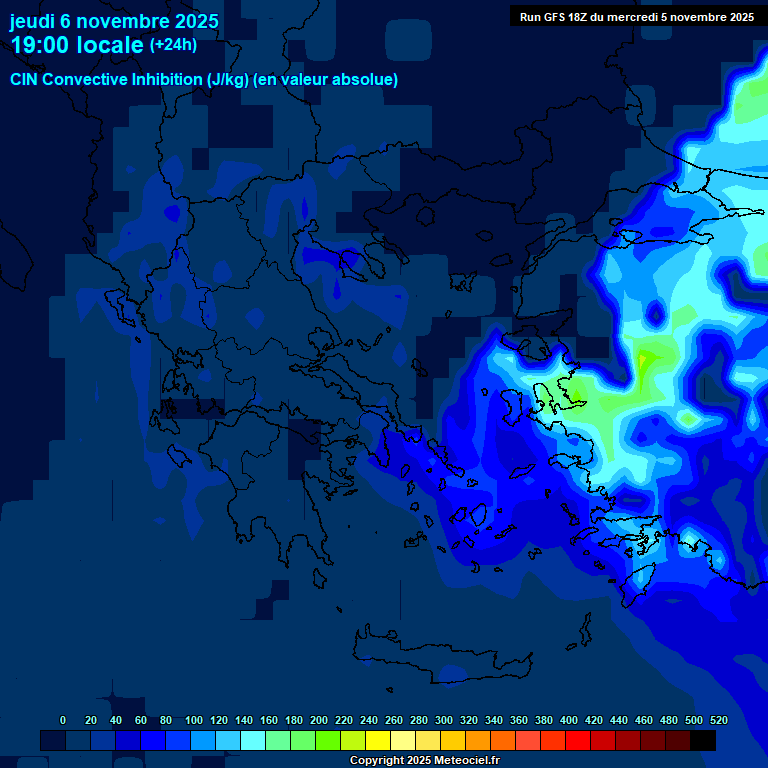Viewport: 768px width, 768px height.
Task: Select the bright red swatch between 400 and 420
Action: coord(578,741)
